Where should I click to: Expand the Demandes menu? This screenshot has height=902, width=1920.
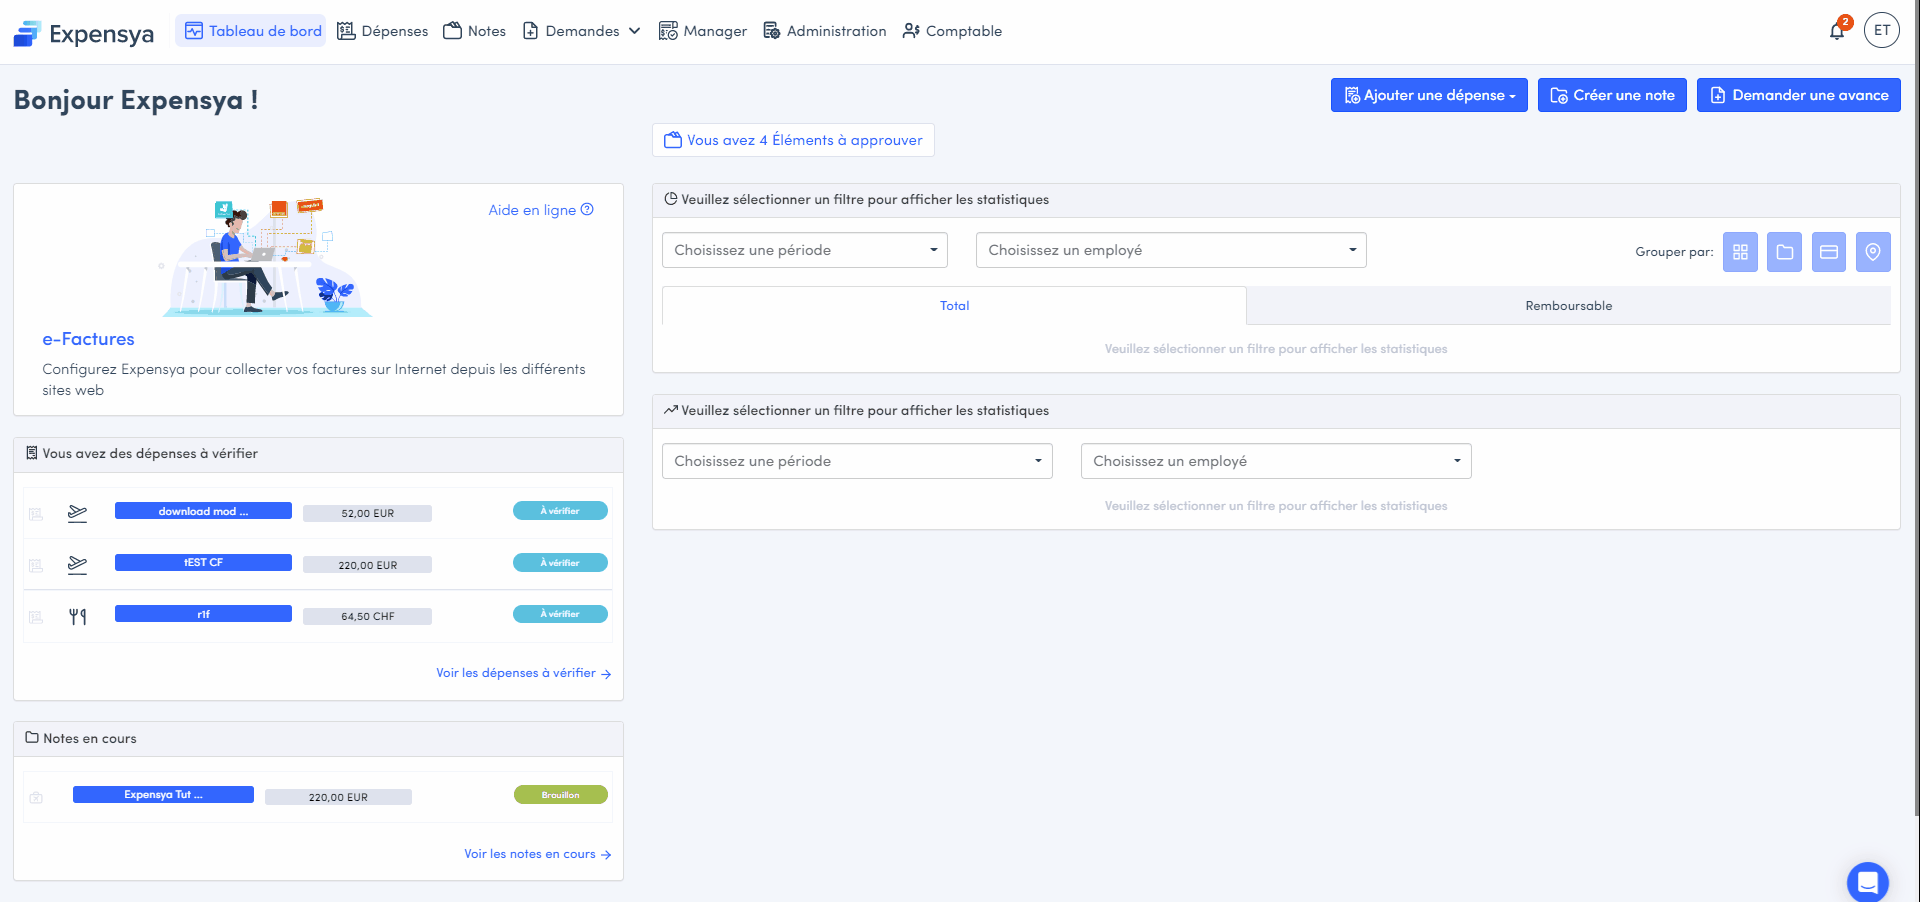click(x=582, y=31)
